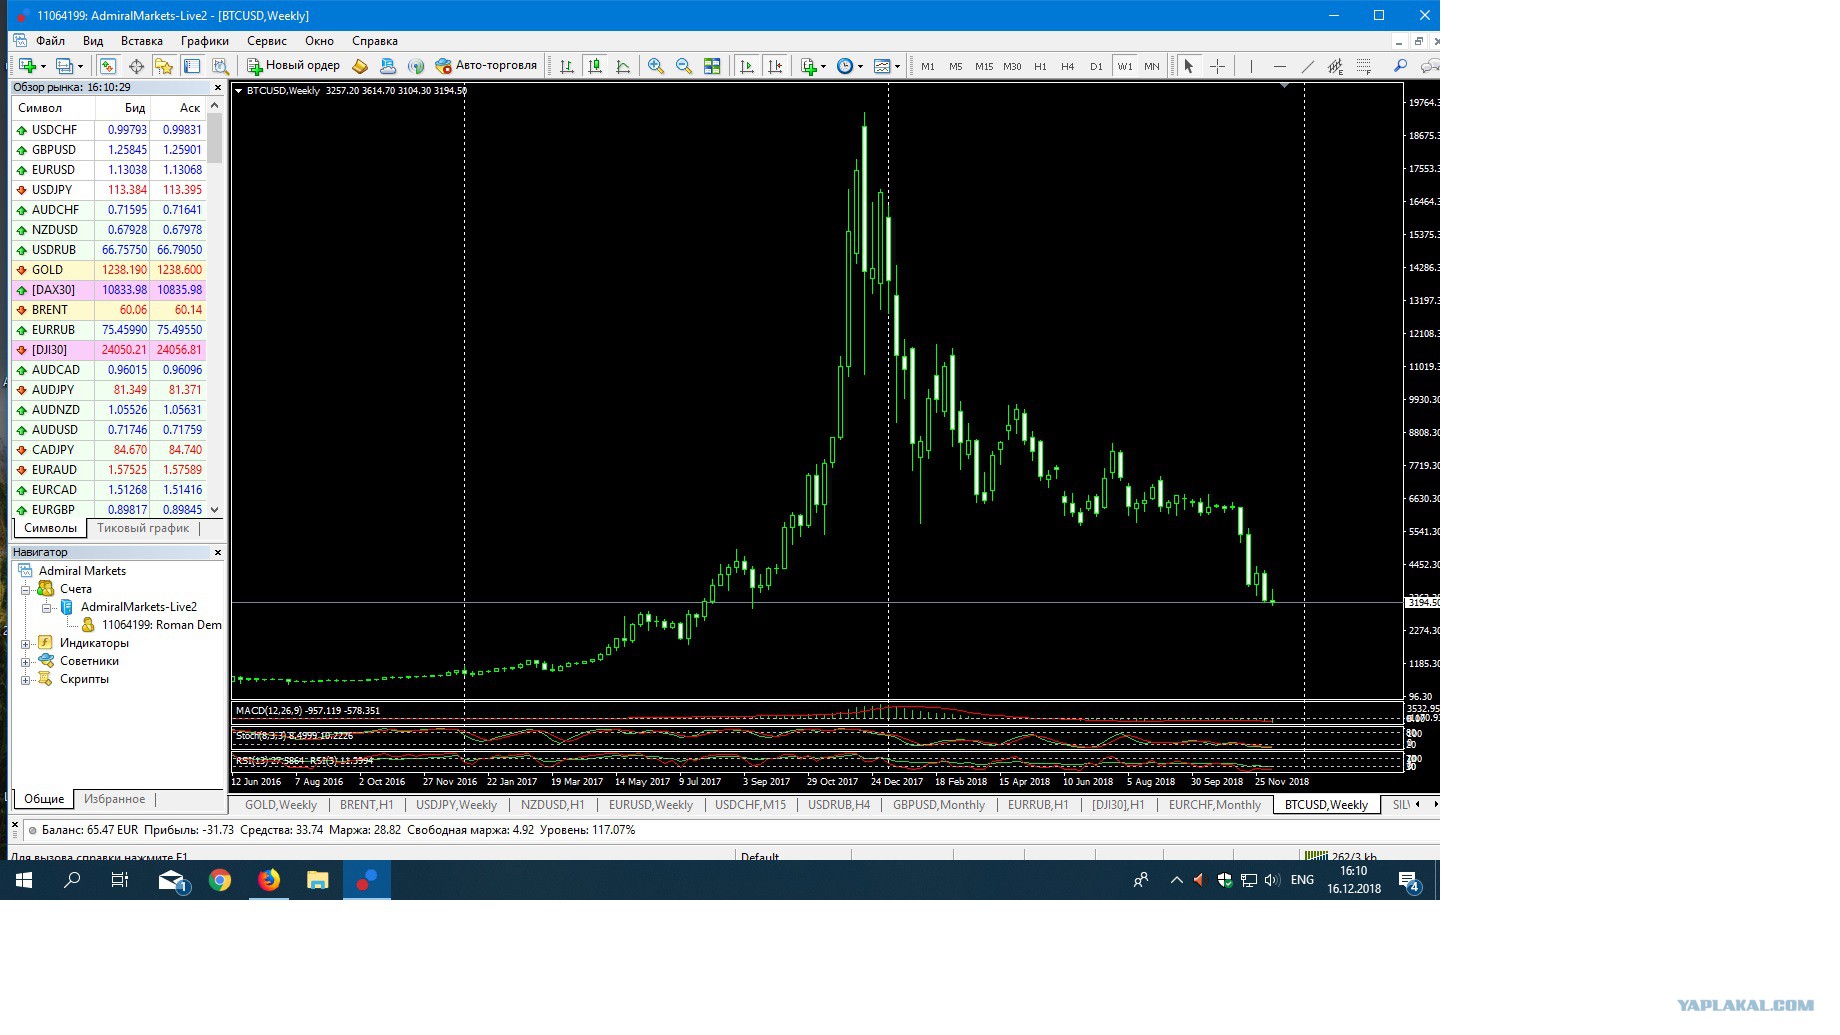Open the indicators list icon

point(809,66)
